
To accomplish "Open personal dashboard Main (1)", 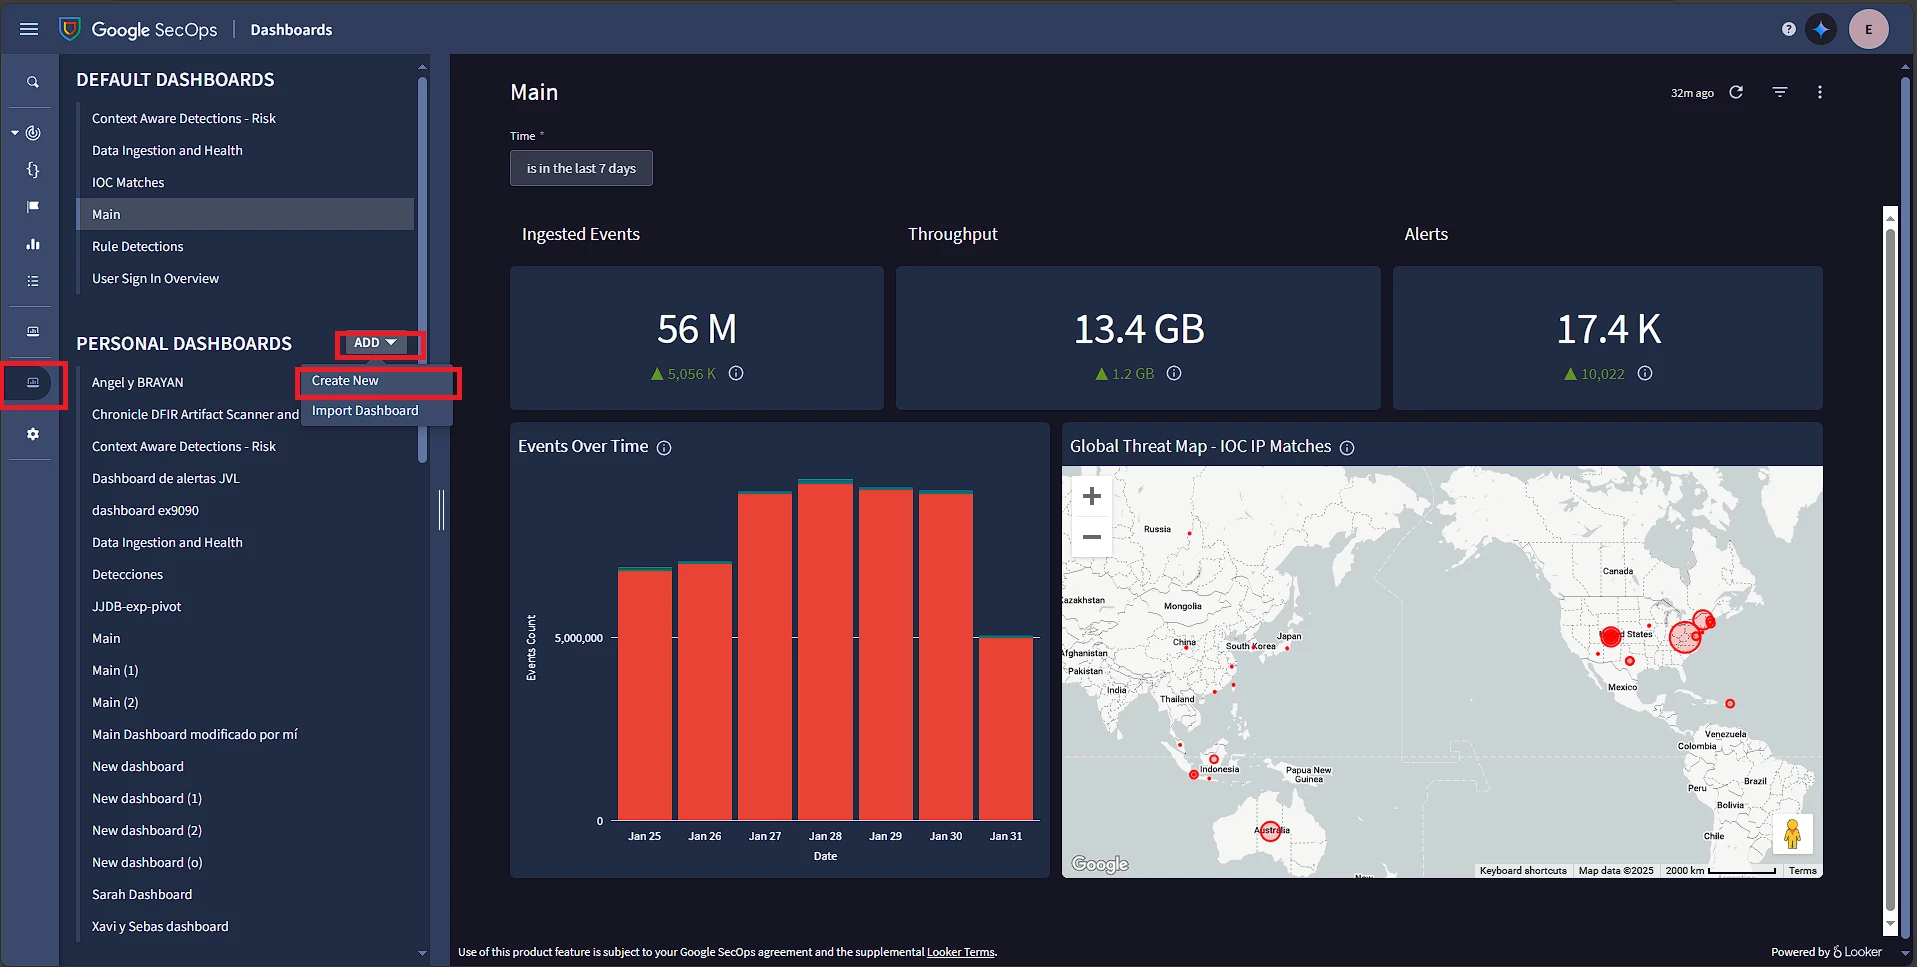I will click(115, 670).
